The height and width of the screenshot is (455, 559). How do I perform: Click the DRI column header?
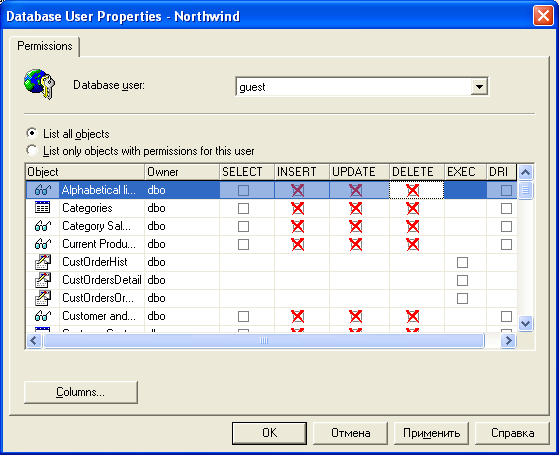[x=502, y=172]
